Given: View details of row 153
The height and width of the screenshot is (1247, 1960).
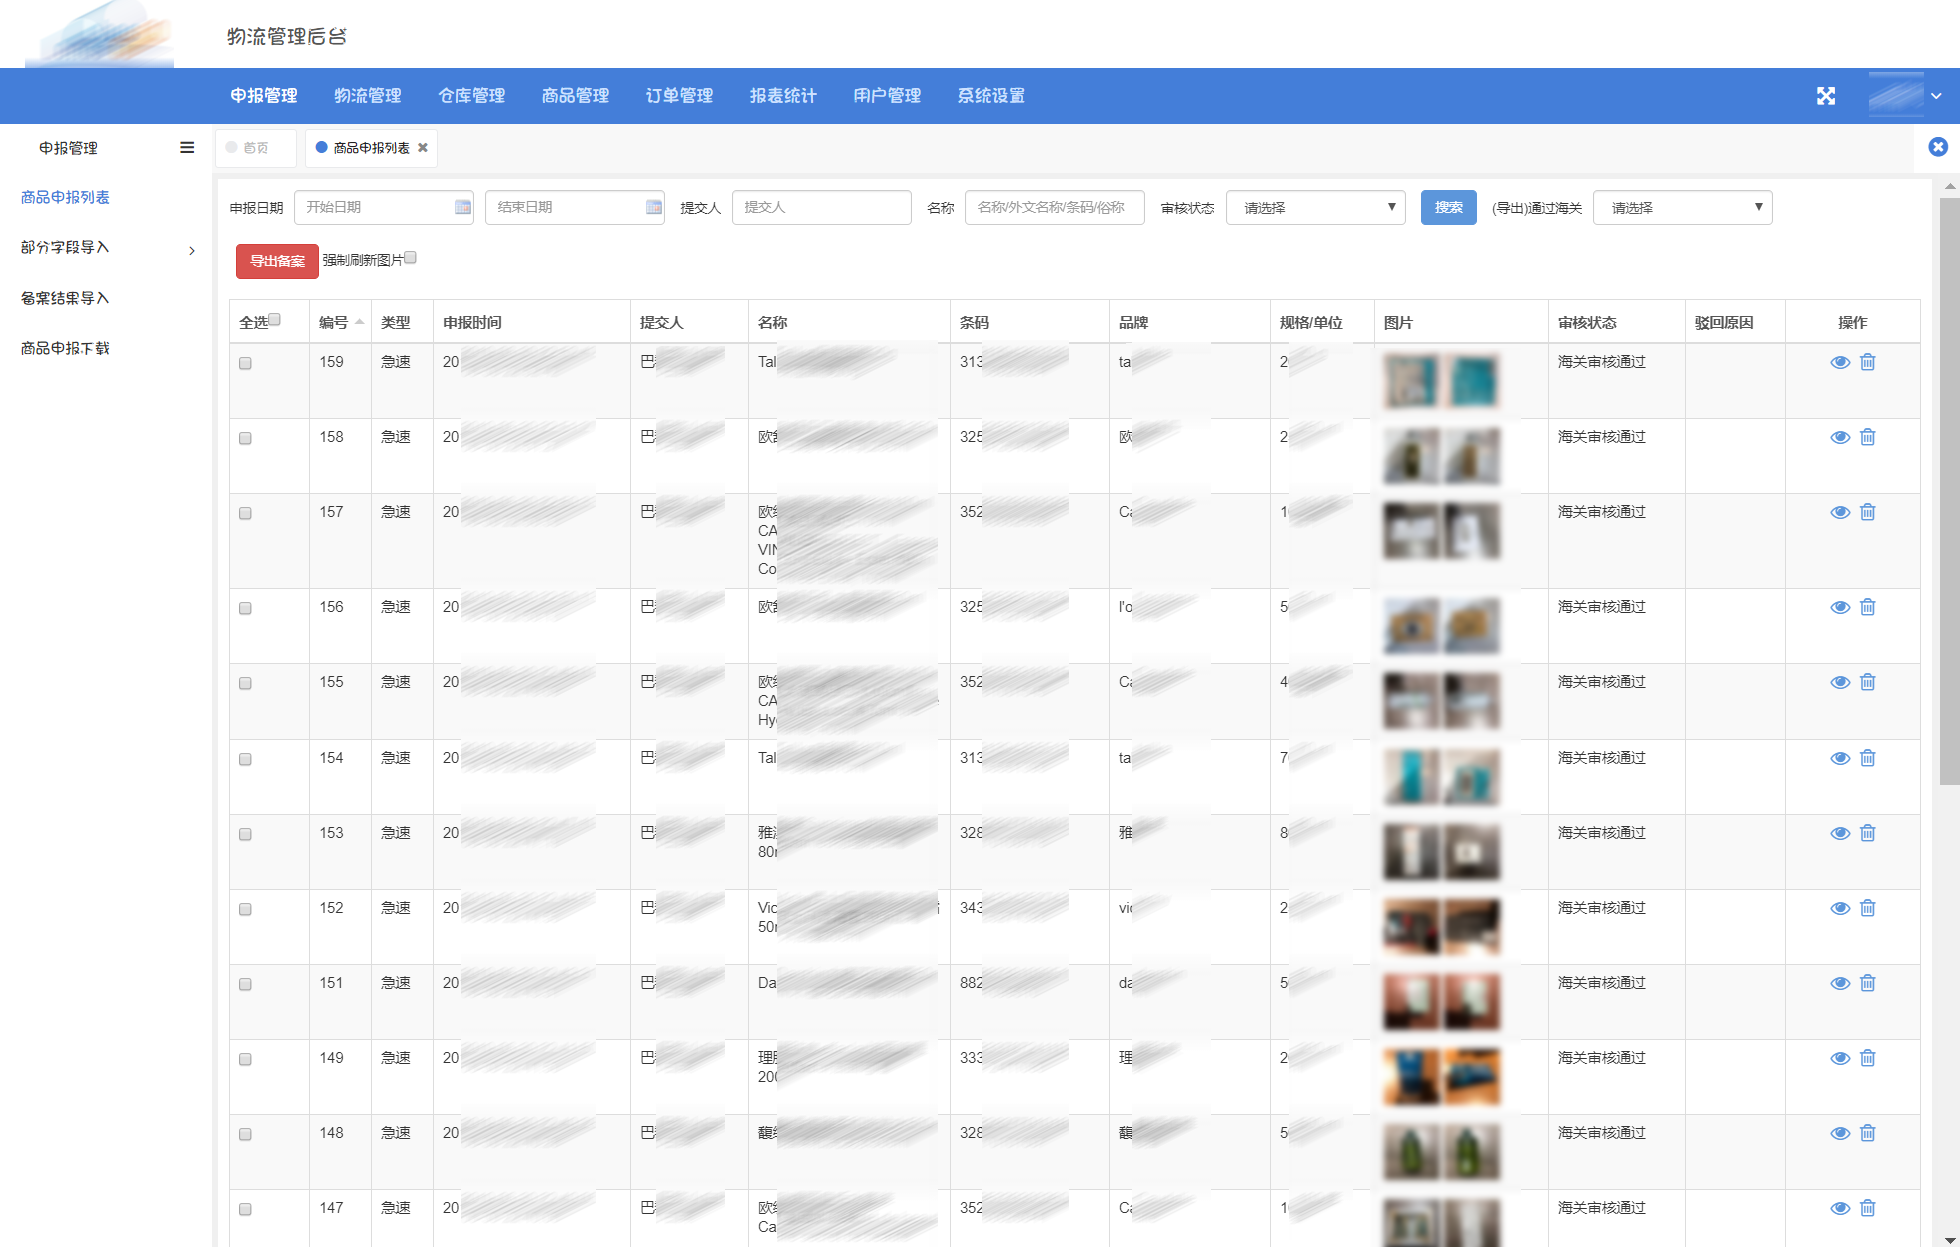Looking at the screenshot, I should [1839, 833].
